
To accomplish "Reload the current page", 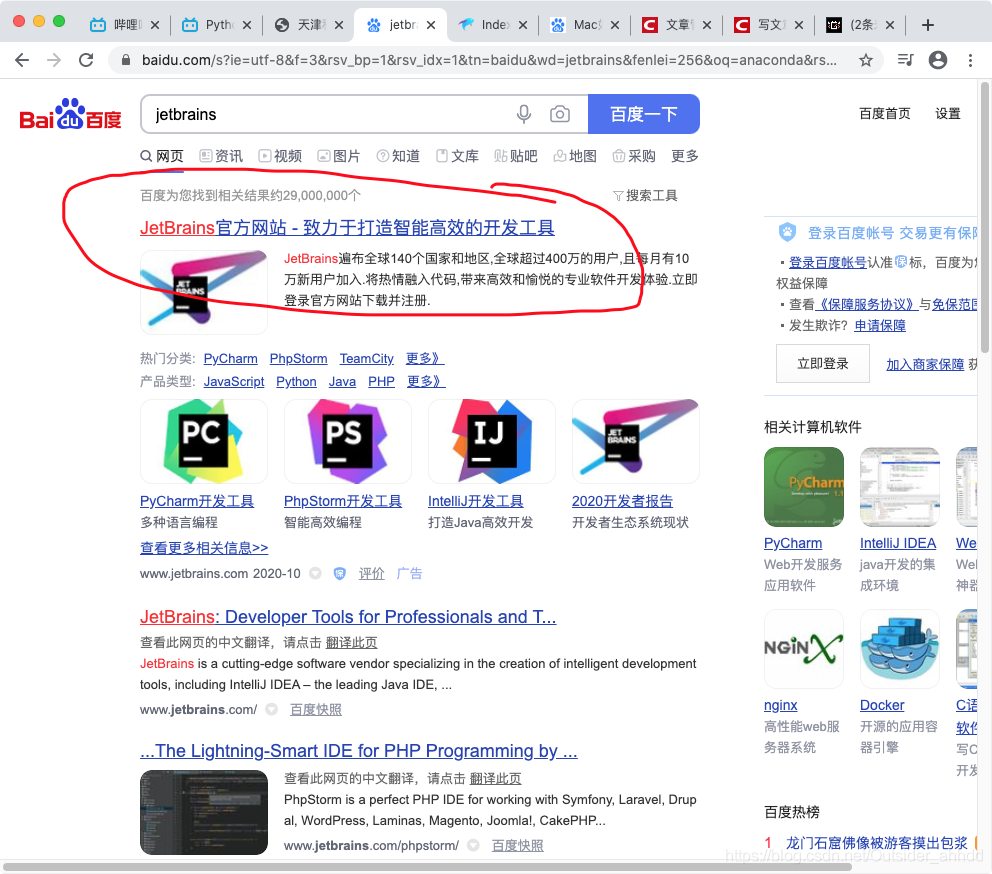I will click(86, 60).
